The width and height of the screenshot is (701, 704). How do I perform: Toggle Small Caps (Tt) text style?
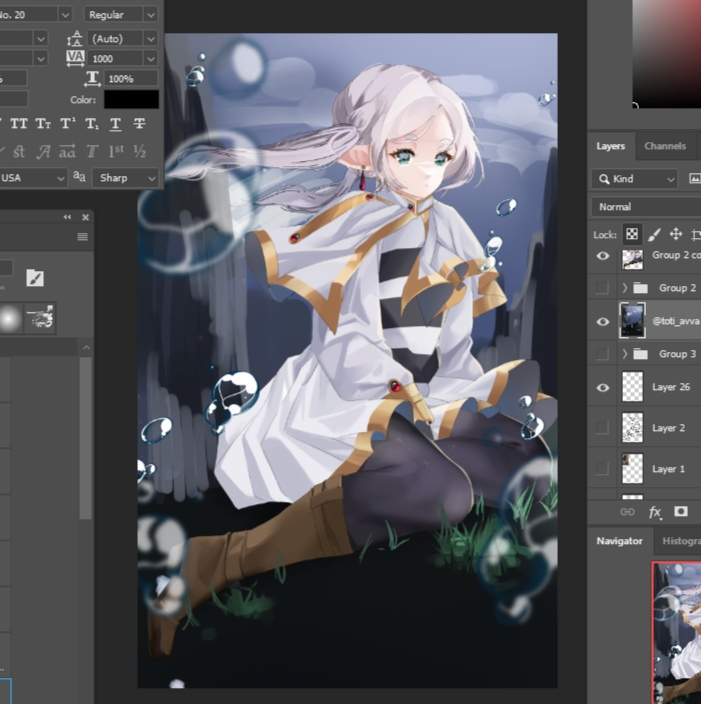click(x=43, y=124)
